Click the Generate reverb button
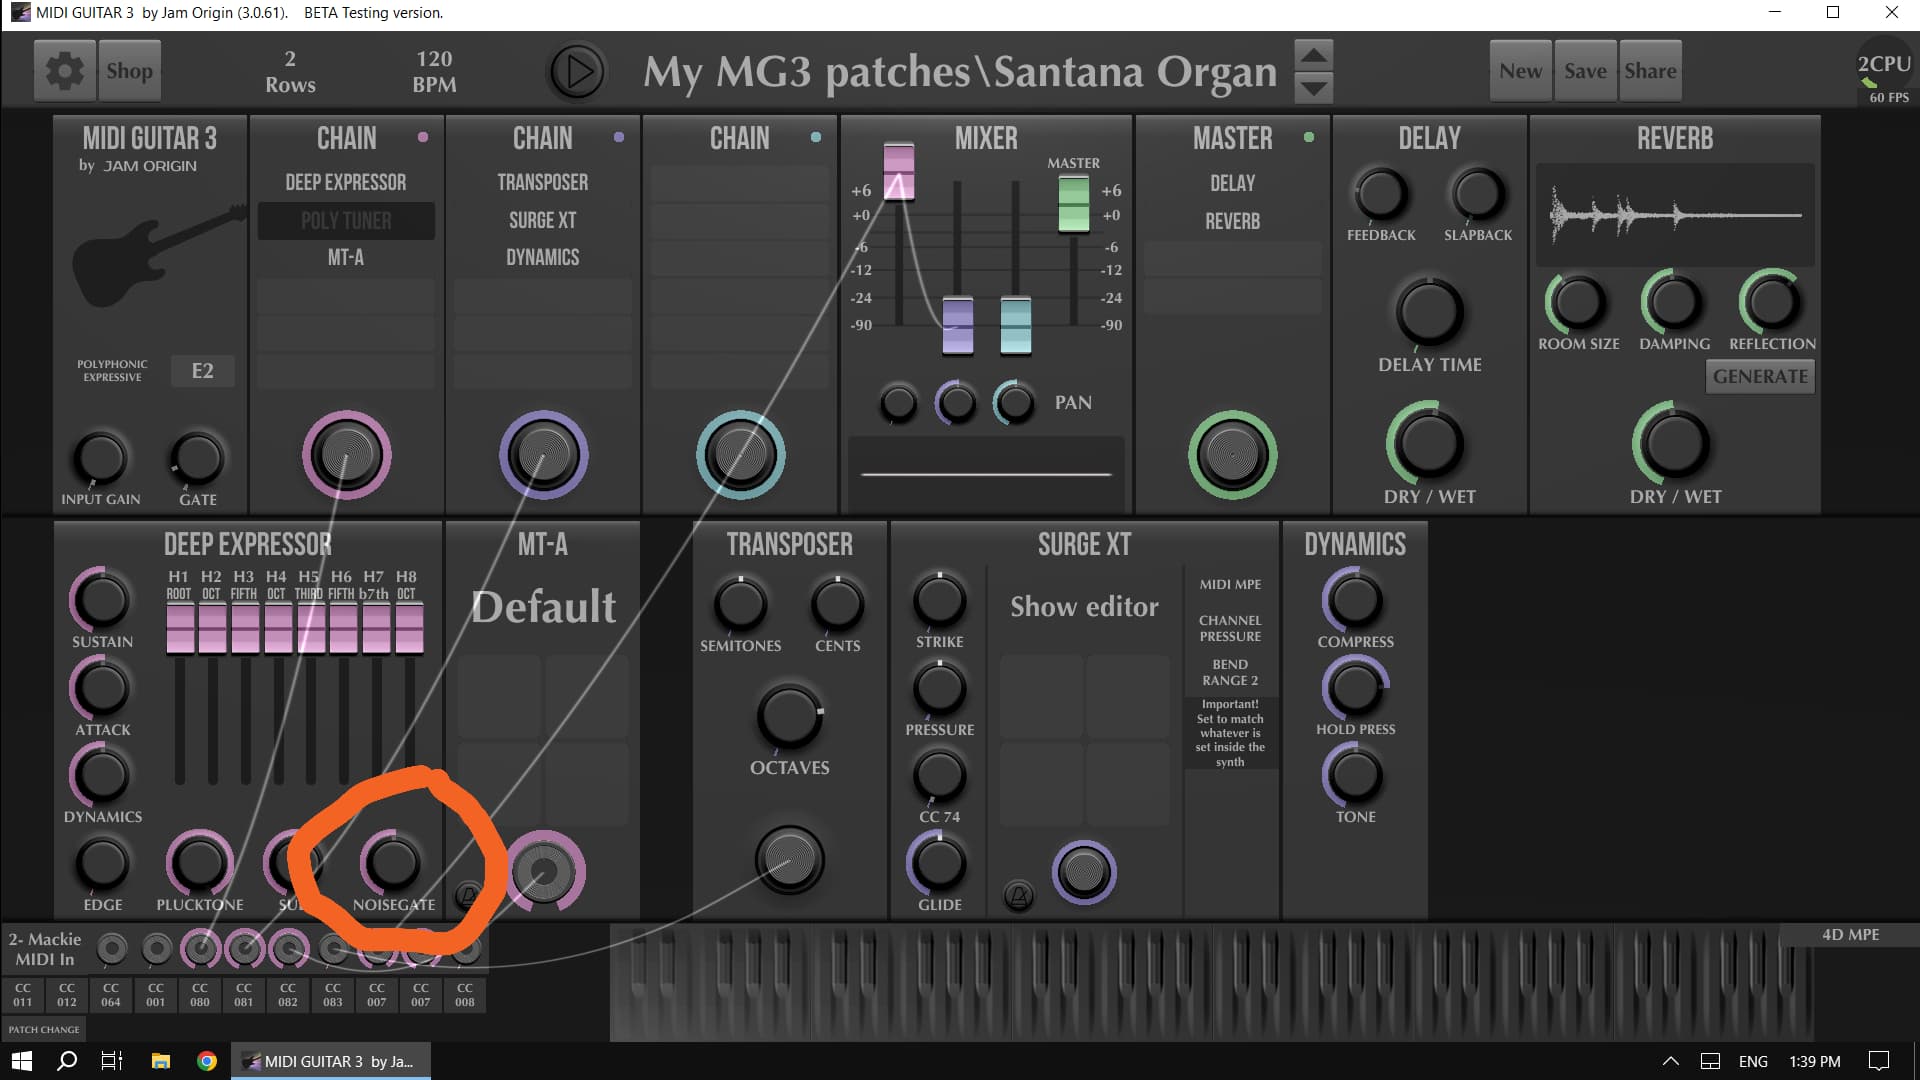 [x=1760, y=377]
